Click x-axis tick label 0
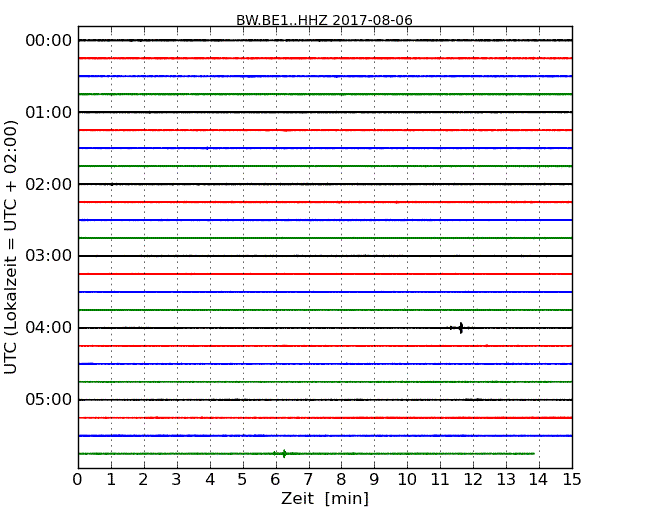The width and height of the screenshot is (650, 520). (x=78, y=480)
